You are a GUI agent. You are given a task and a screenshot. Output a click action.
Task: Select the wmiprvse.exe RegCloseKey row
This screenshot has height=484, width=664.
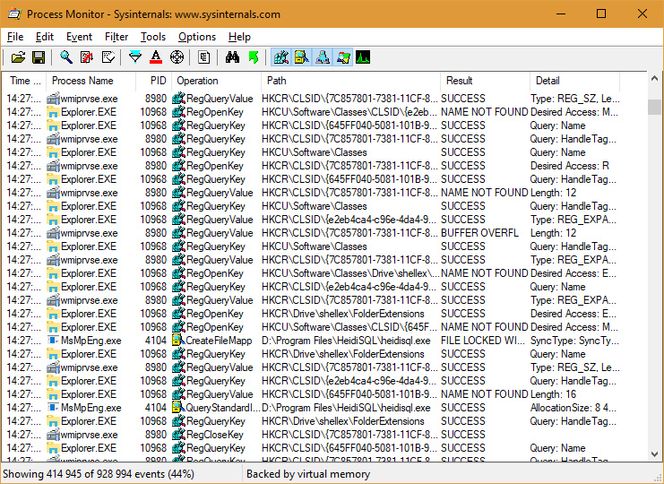pos(313,434)
